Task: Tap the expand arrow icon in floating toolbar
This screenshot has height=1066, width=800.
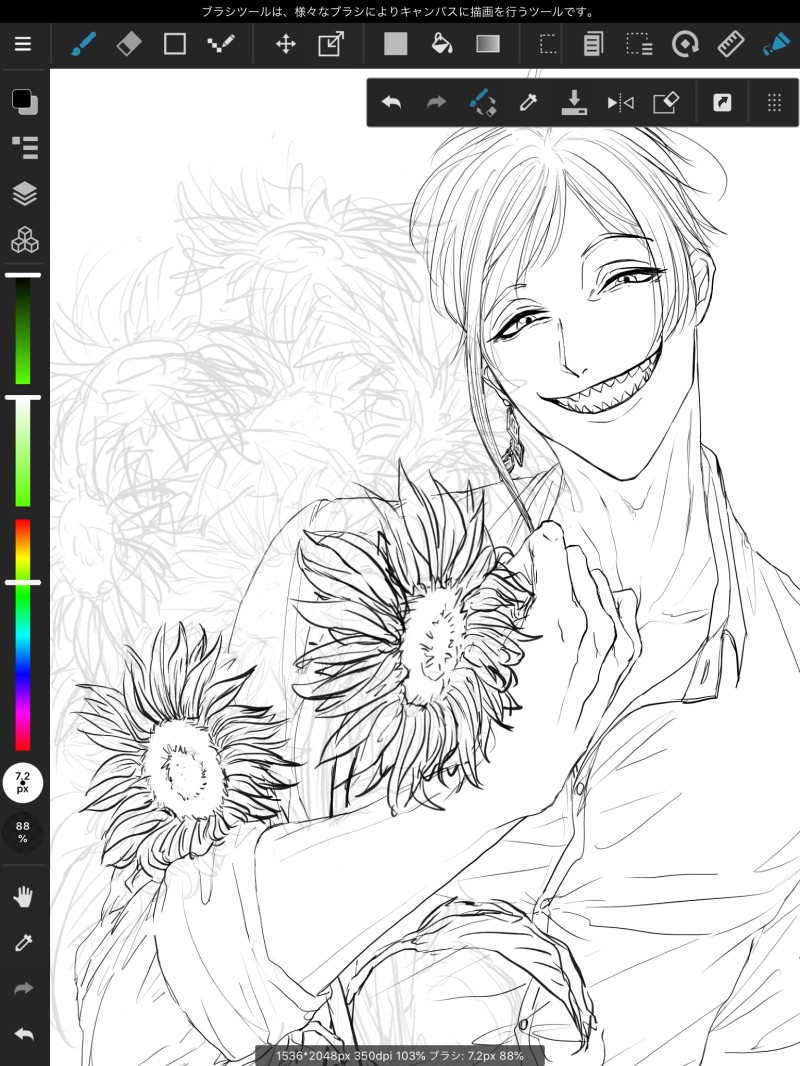Action: click(x=722, y=103)
